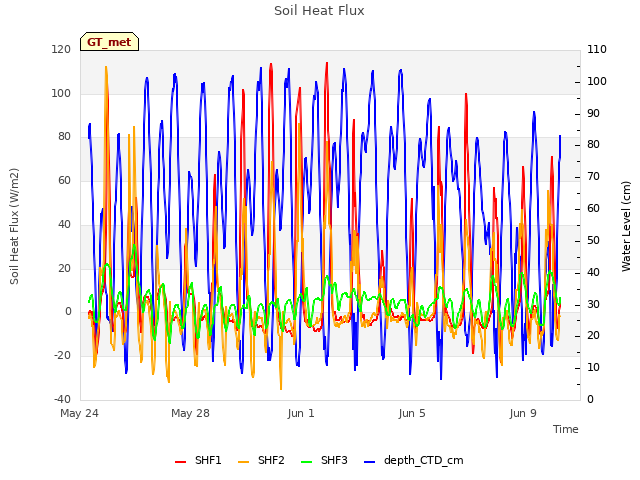
Task: Click the May 28 x-axis tick label
Action: (190, 413)
